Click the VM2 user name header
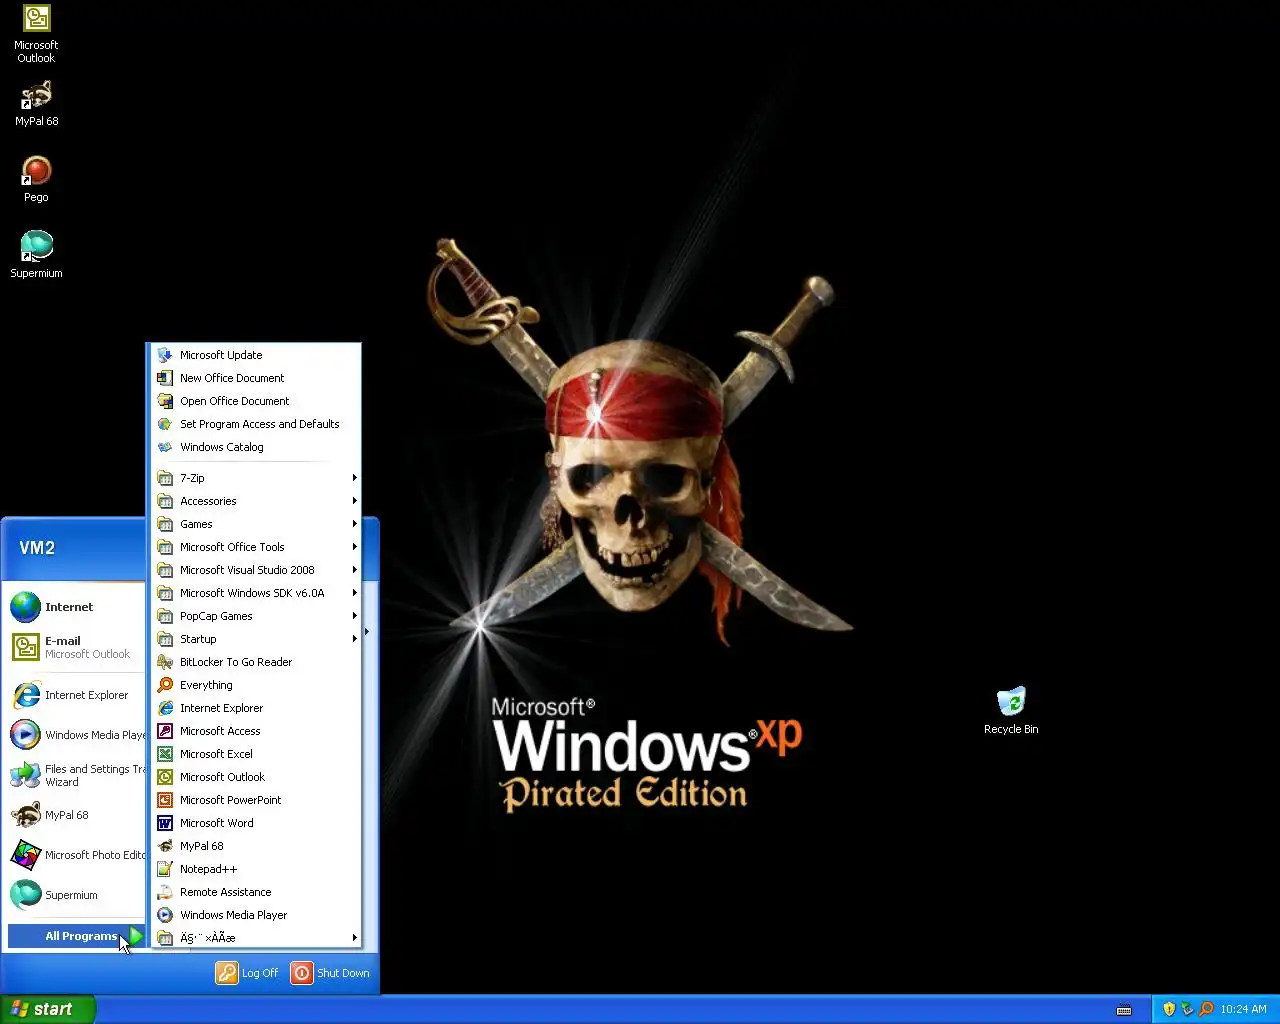 (x=37, y=548)
